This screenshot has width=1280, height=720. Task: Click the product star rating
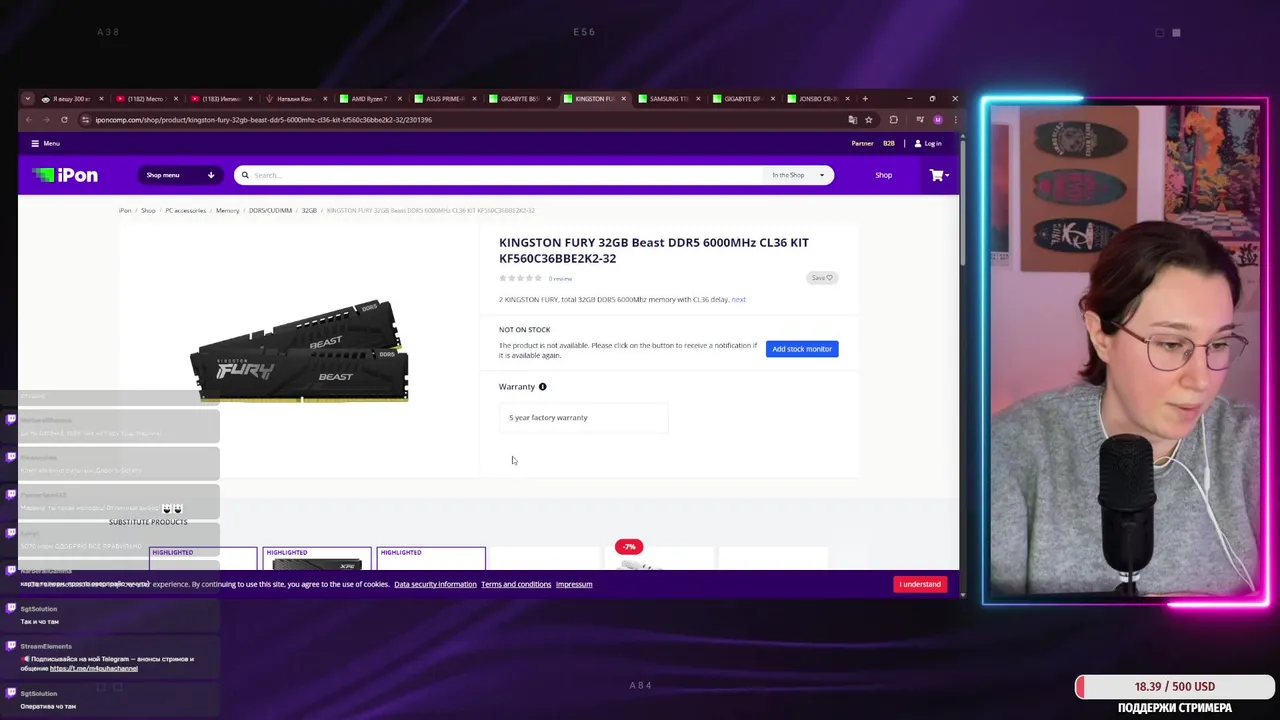coord(520,278)
